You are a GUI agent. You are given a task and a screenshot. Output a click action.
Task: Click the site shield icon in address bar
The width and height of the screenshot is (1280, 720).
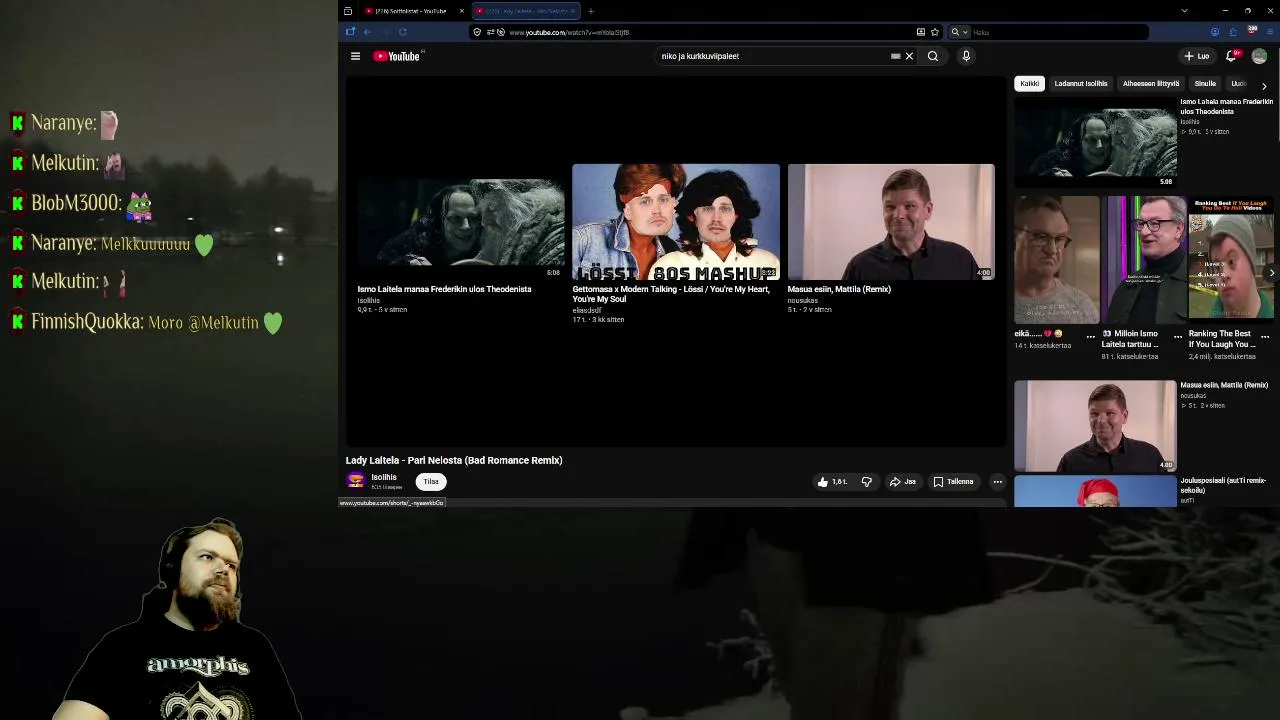pyautogui.click(x=477, y=32)
